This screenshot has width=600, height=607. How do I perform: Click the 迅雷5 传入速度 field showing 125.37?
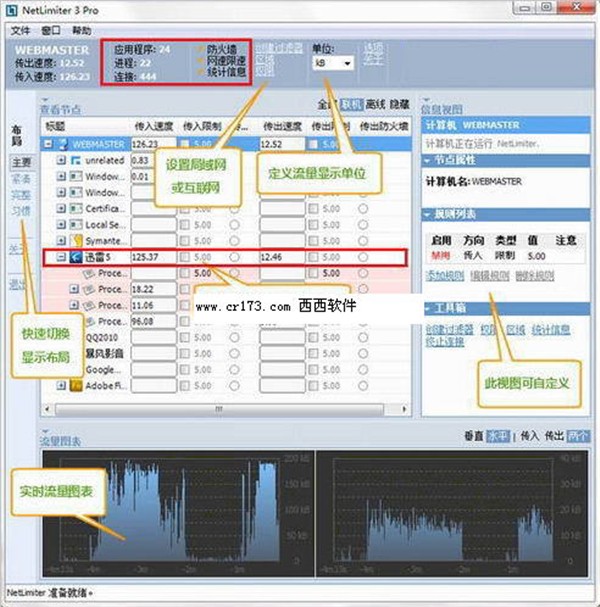[x=154, y=257]
